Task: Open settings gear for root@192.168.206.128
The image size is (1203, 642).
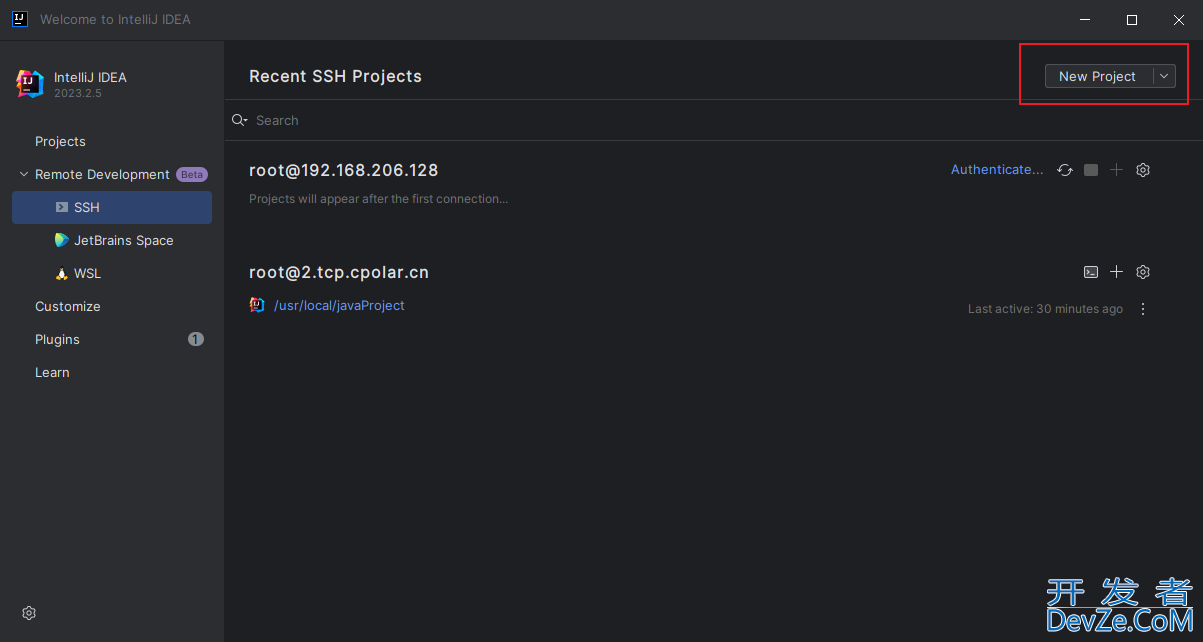Action: pos(1143,170)
